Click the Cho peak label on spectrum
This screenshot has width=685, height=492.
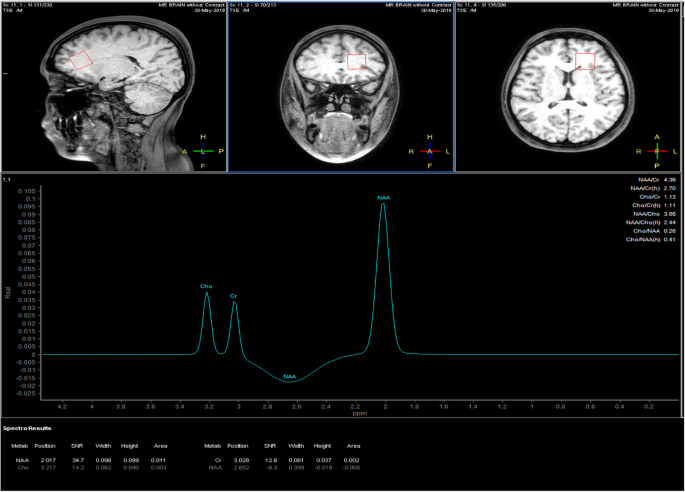click(x=206, y=286)
